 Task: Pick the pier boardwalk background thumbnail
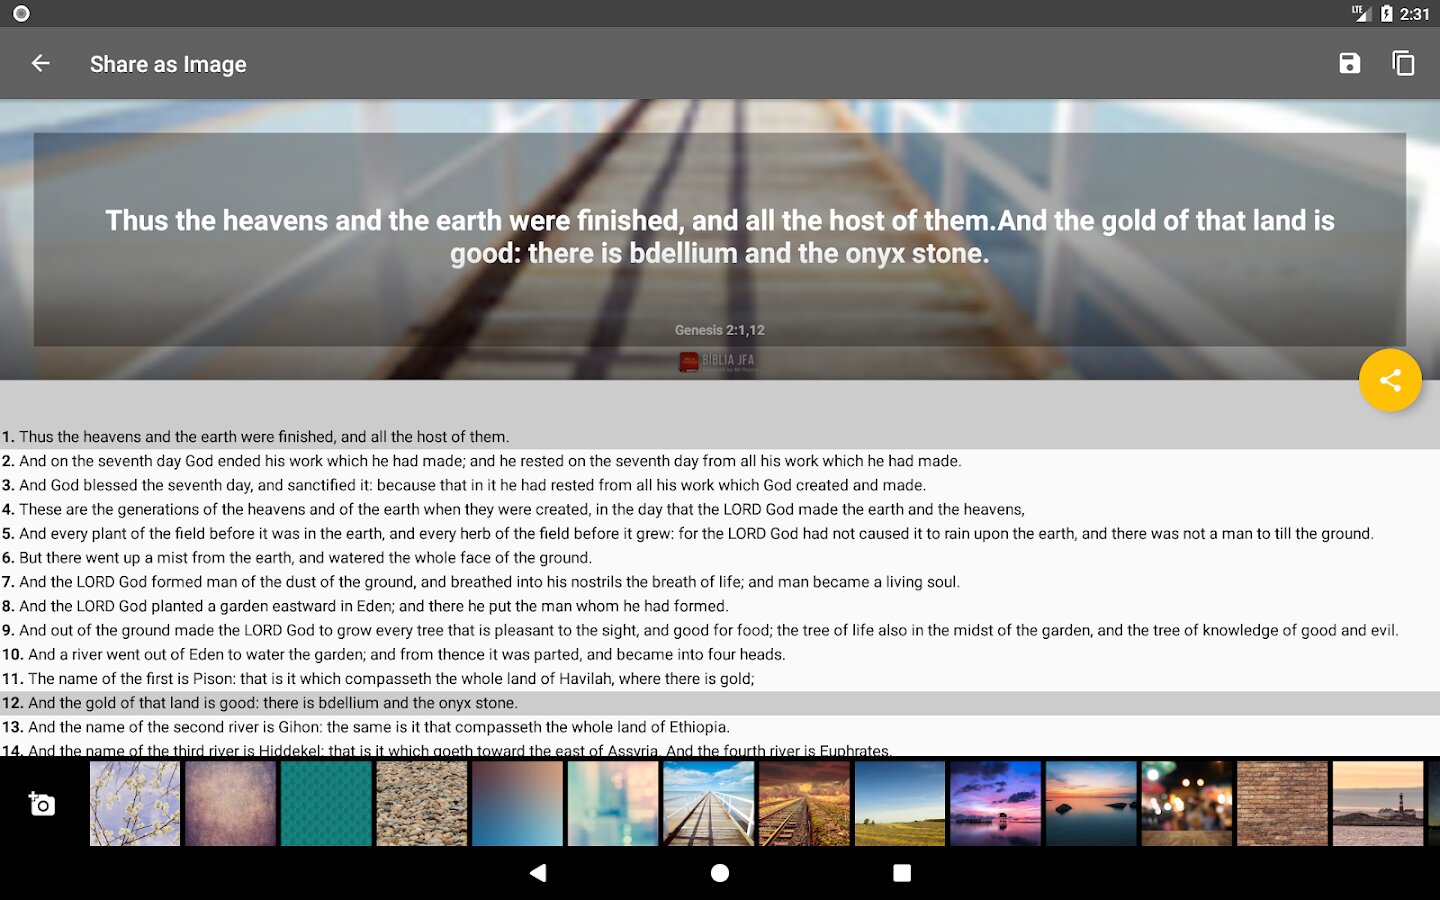coord(709,804)
